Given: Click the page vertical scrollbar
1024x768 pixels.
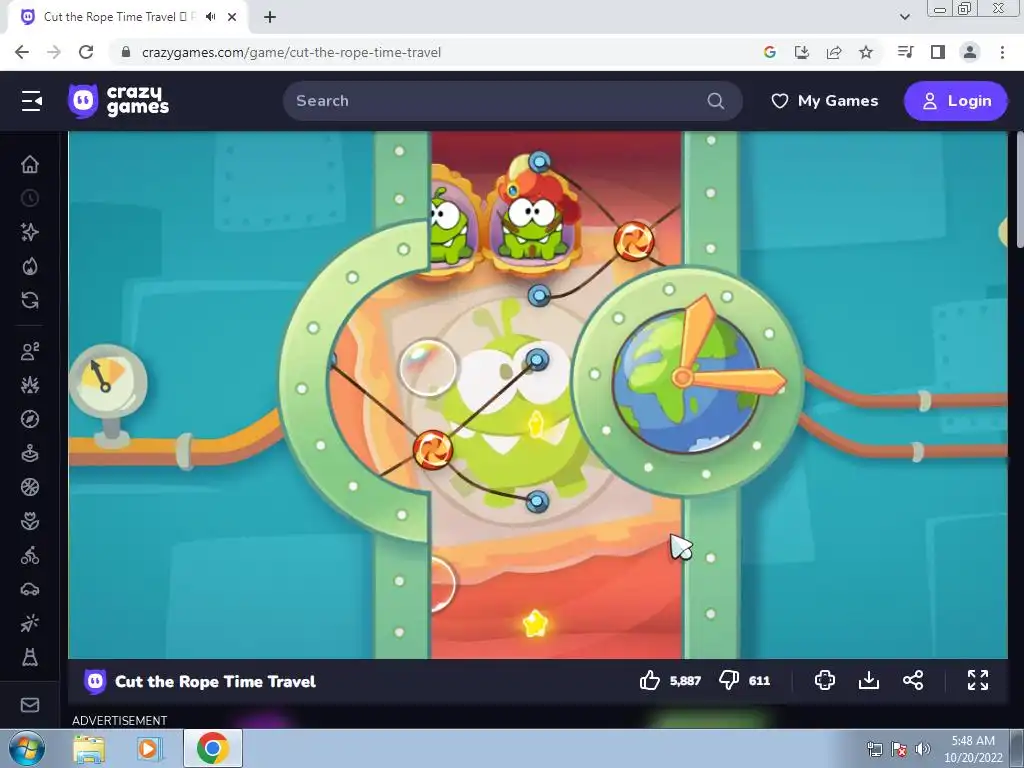Looking at the screenshot, I should [1019, 189].
